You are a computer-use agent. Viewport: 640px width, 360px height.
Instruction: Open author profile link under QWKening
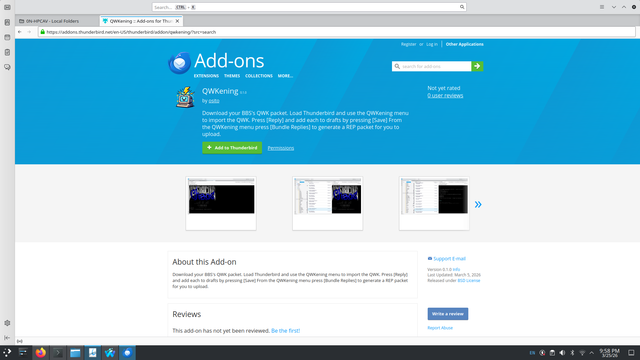click(x=214, y=101)
